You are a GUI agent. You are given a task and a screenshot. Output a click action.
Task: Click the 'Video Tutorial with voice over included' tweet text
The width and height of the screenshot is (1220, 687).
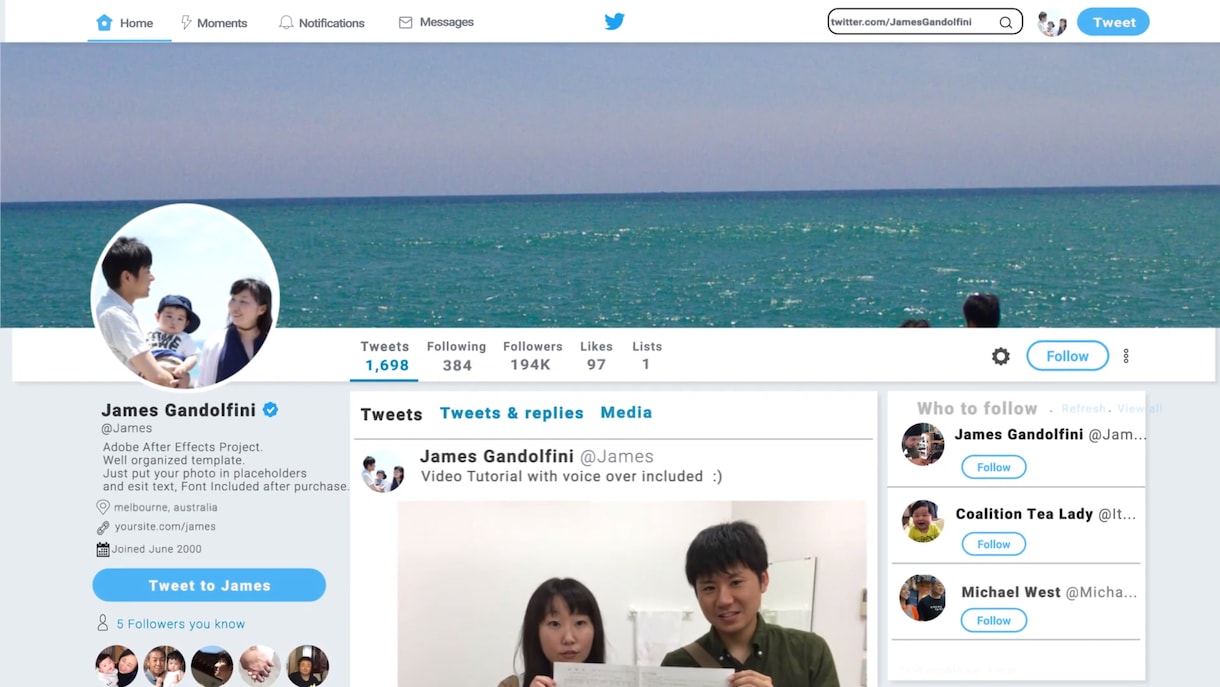(x=571, y=477)
